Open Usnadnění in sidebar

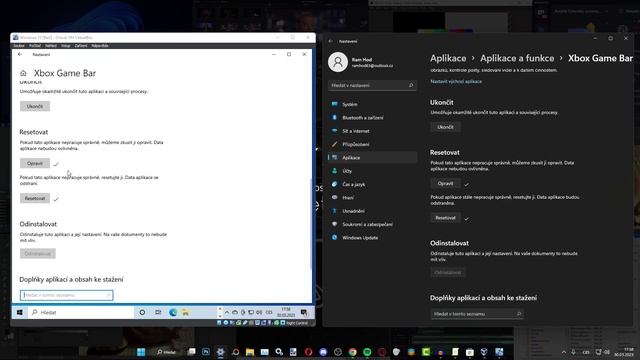tap(372, 211)
